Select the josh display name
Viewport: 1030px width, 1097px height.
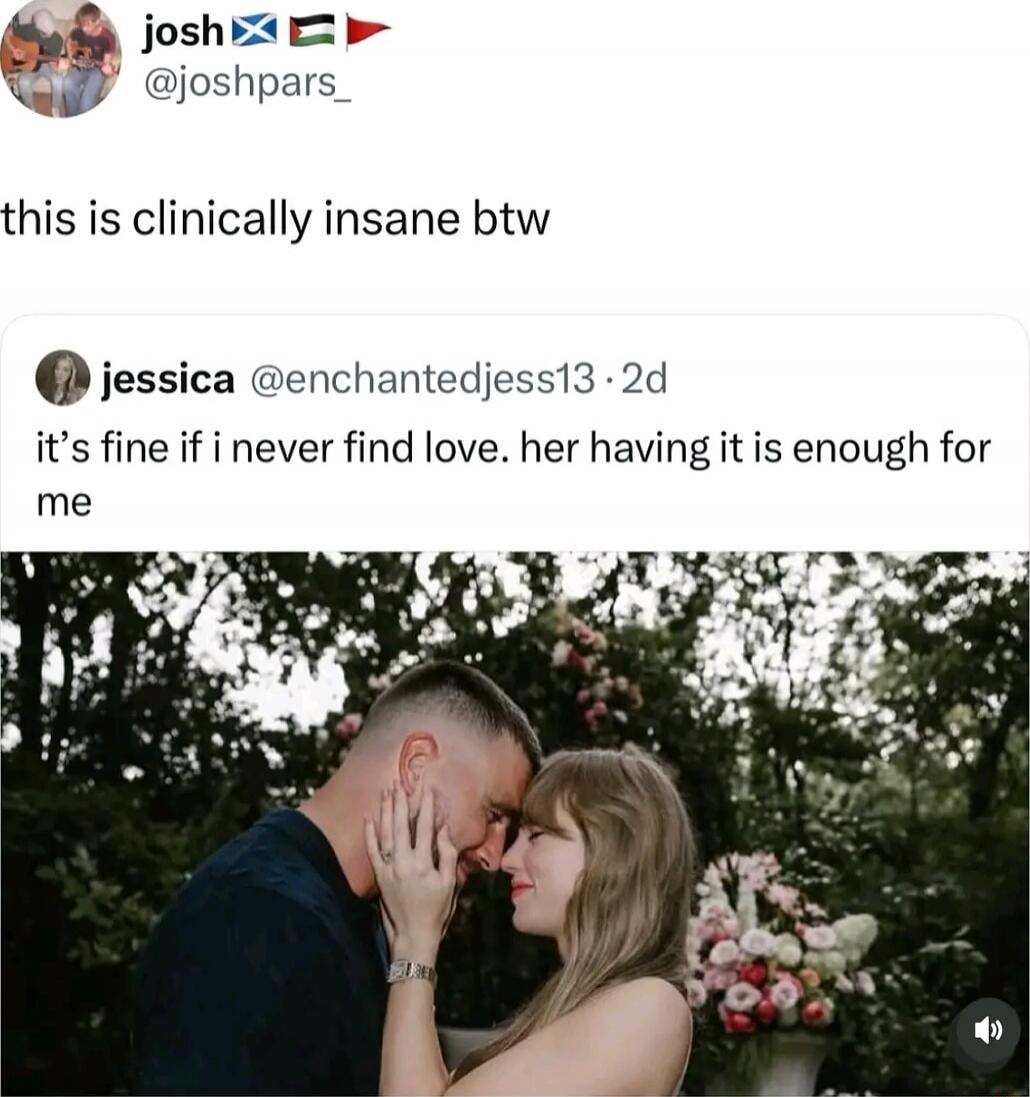[183, 32]
